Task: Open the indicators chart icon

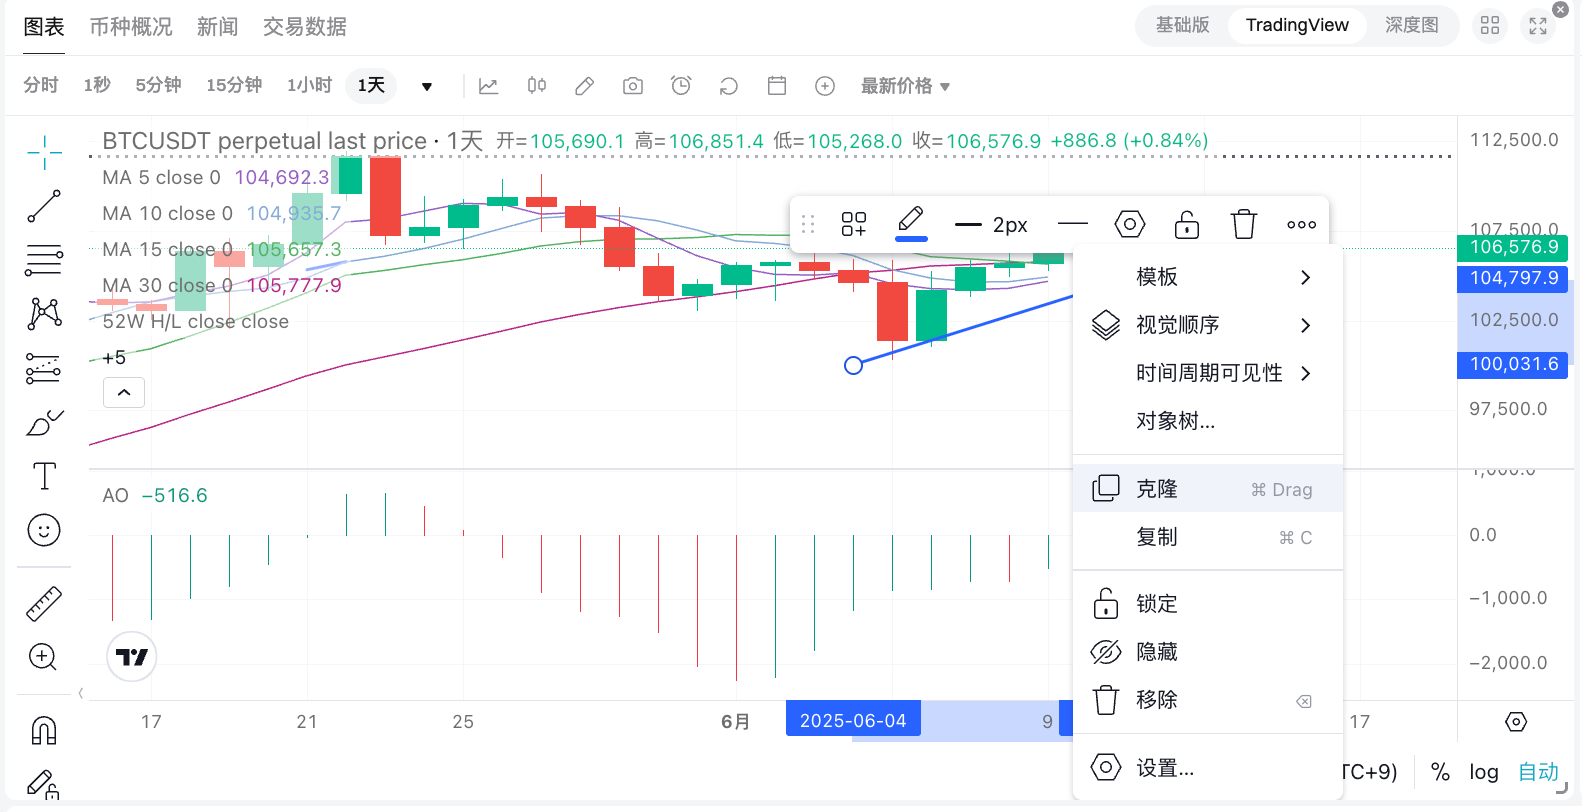Action: pyautogui.click(x=488, y=86)
